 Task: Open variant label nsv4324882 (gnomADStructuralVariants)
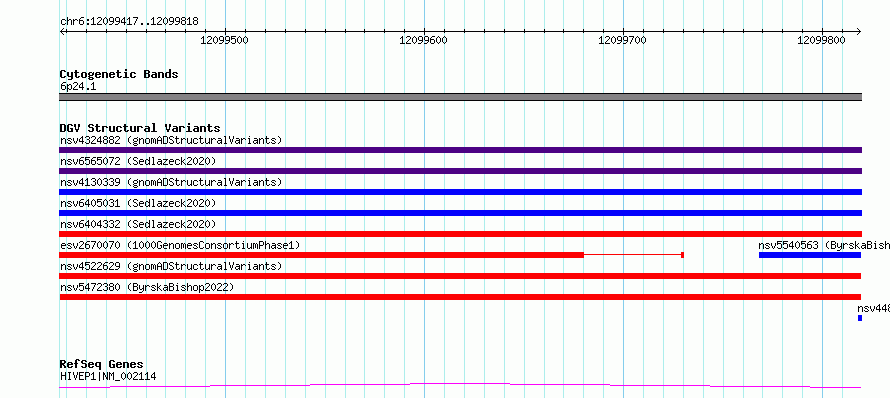171,140
